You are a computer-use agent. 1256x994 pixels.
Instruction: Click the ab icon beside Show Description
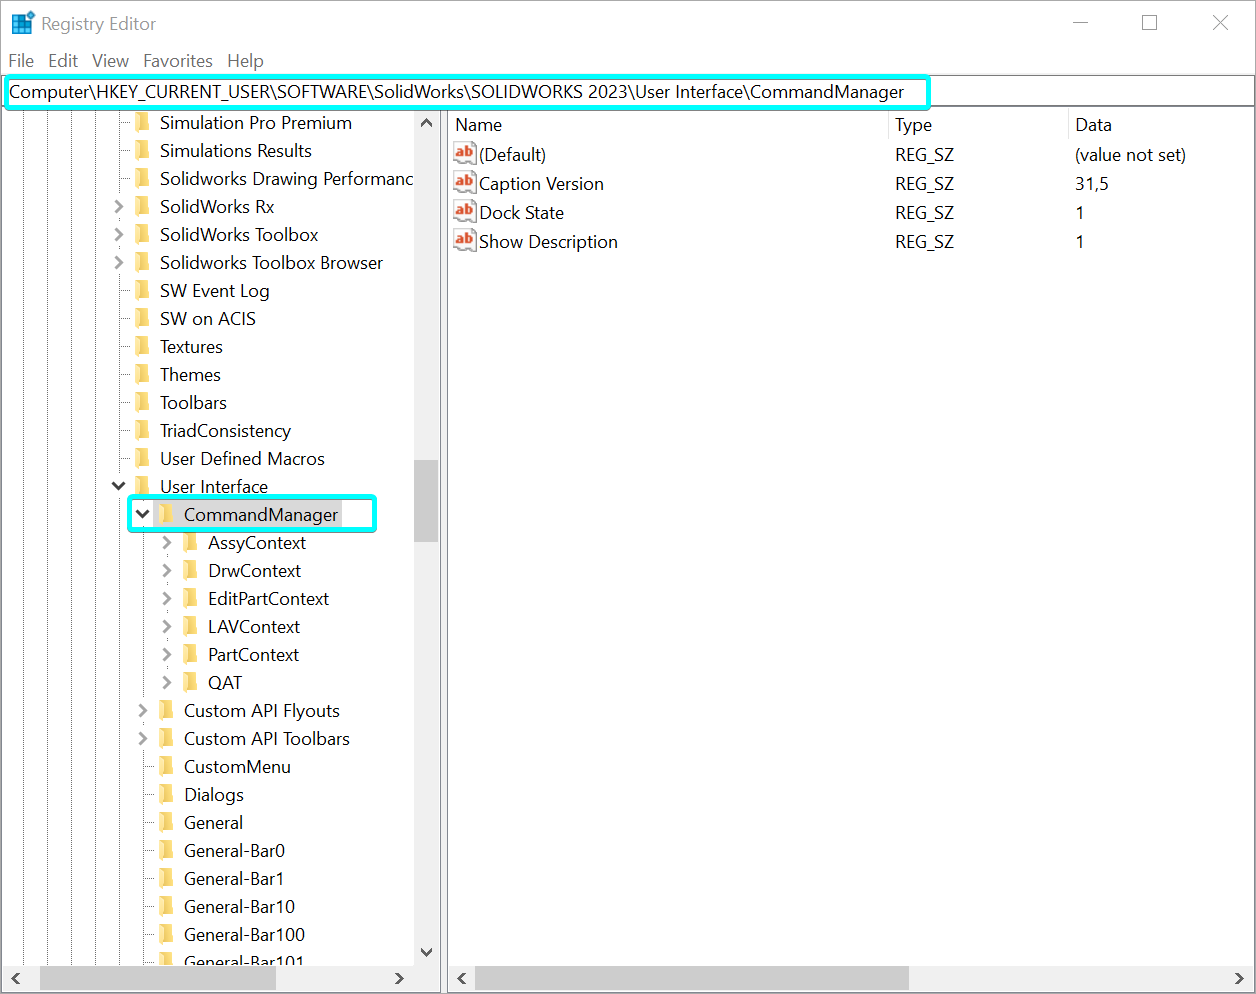tap(464, 241)
